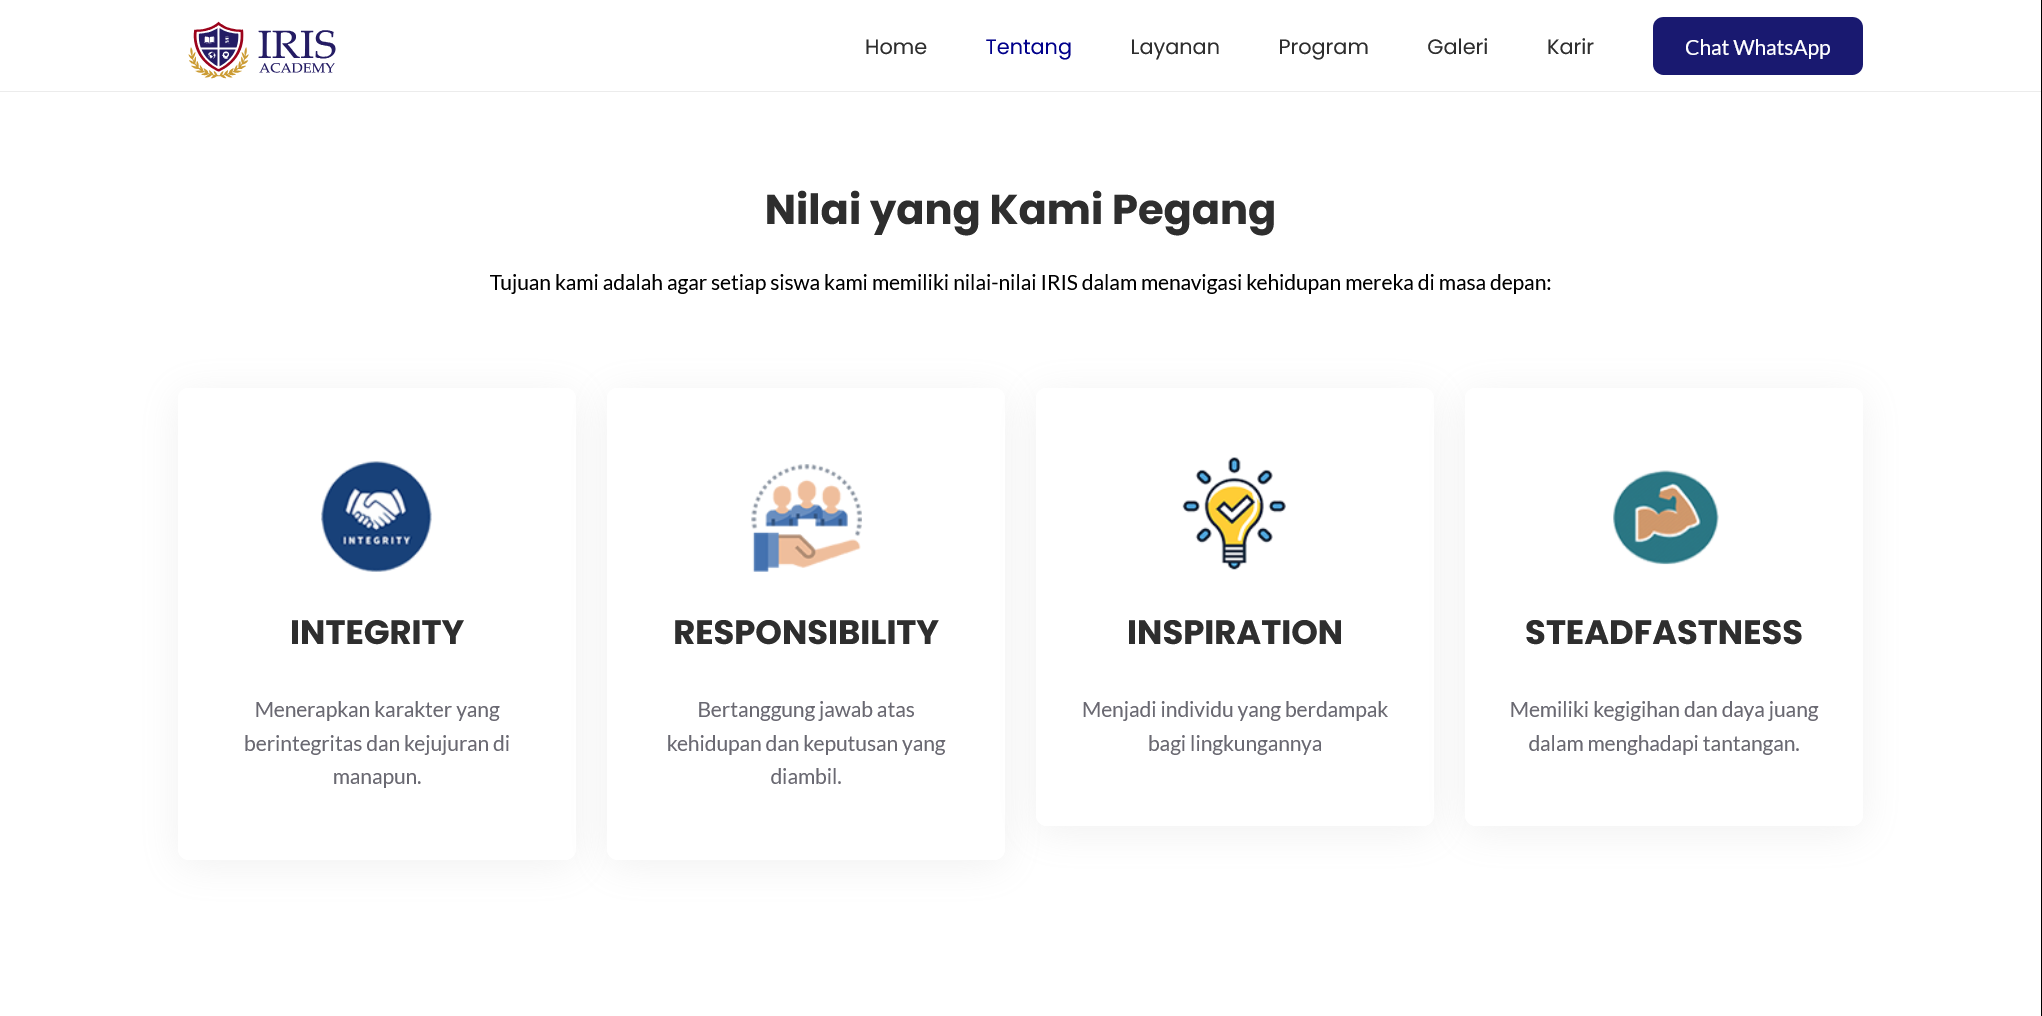
Task: Click the 'Tujuan kami adalah agar setiap siswa' subtitle
Action: pyautogui.click(x=1020, y=283)
